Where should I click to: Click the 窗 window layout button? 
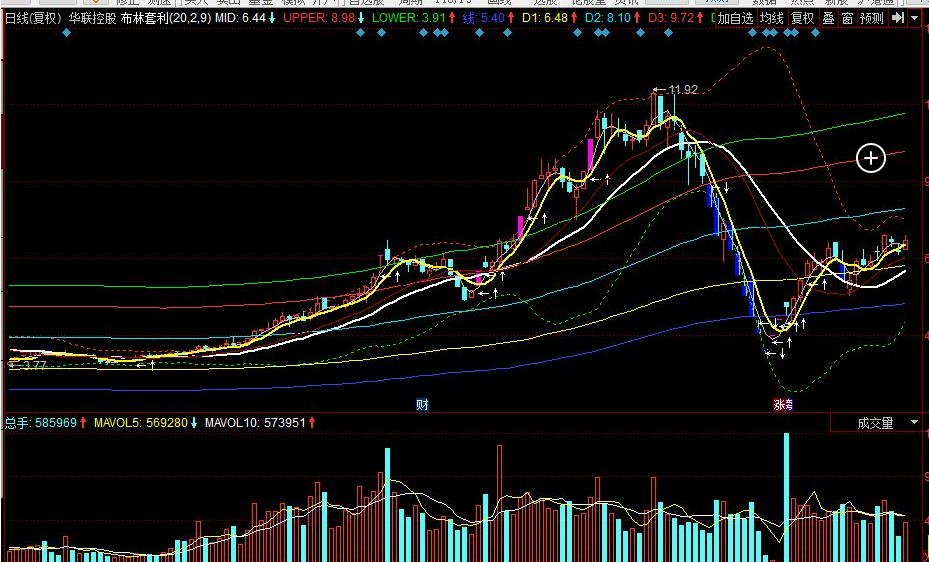(848, 18)
